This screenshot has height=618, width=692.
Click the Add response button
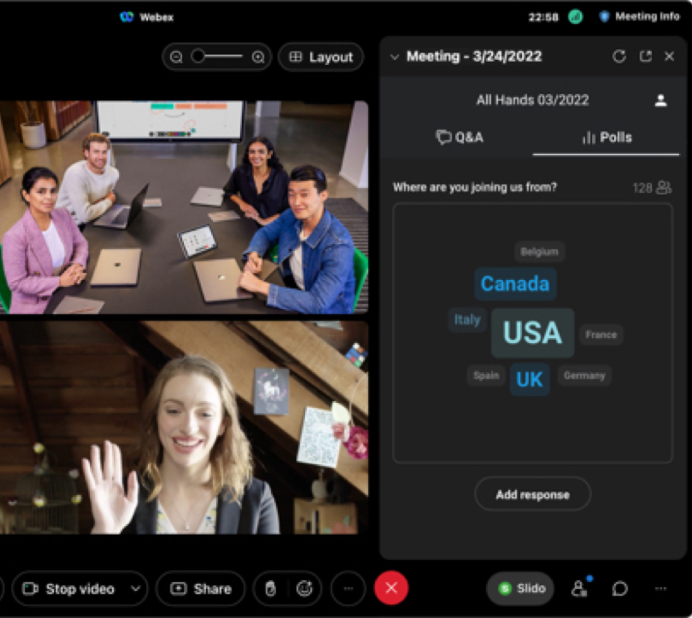(x=532, y=494)
